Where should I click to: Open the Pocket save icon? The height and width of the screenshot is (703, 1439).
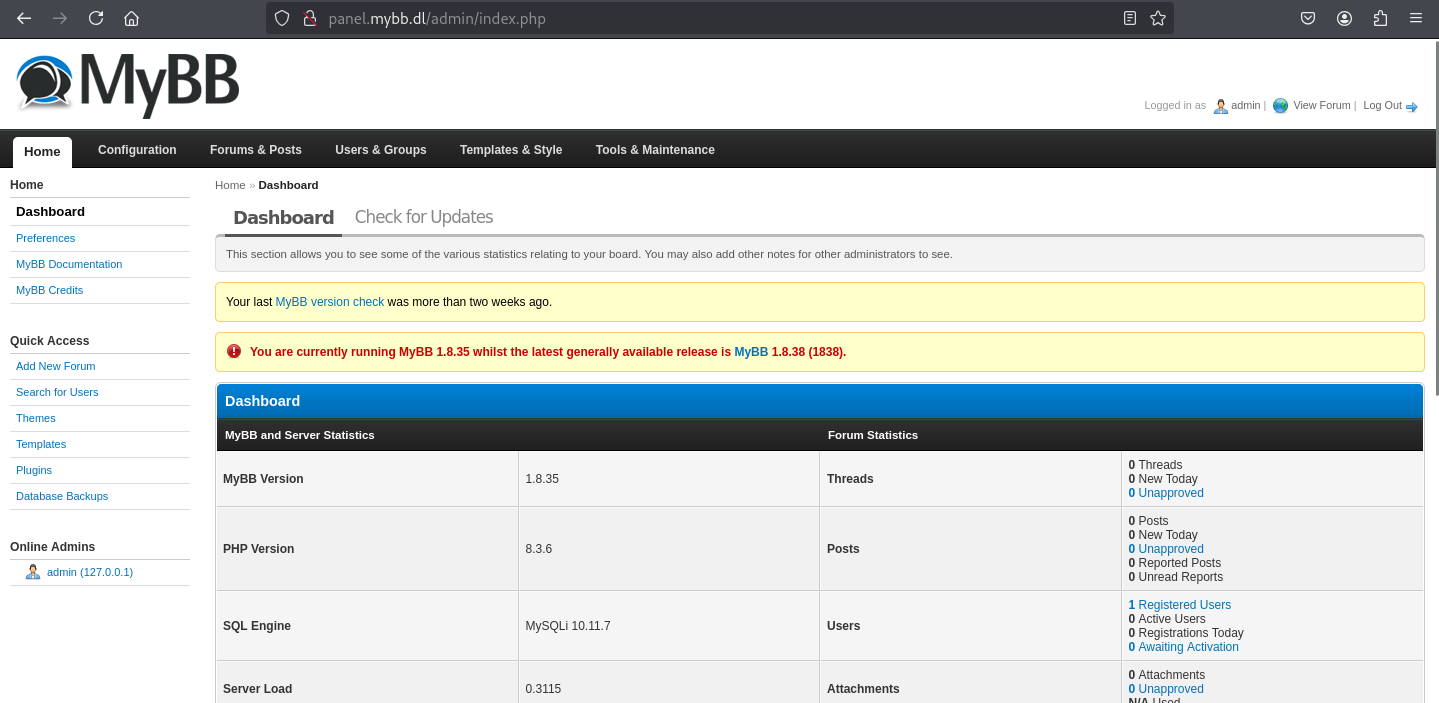pyautogui.click(x=1307, y=18)
